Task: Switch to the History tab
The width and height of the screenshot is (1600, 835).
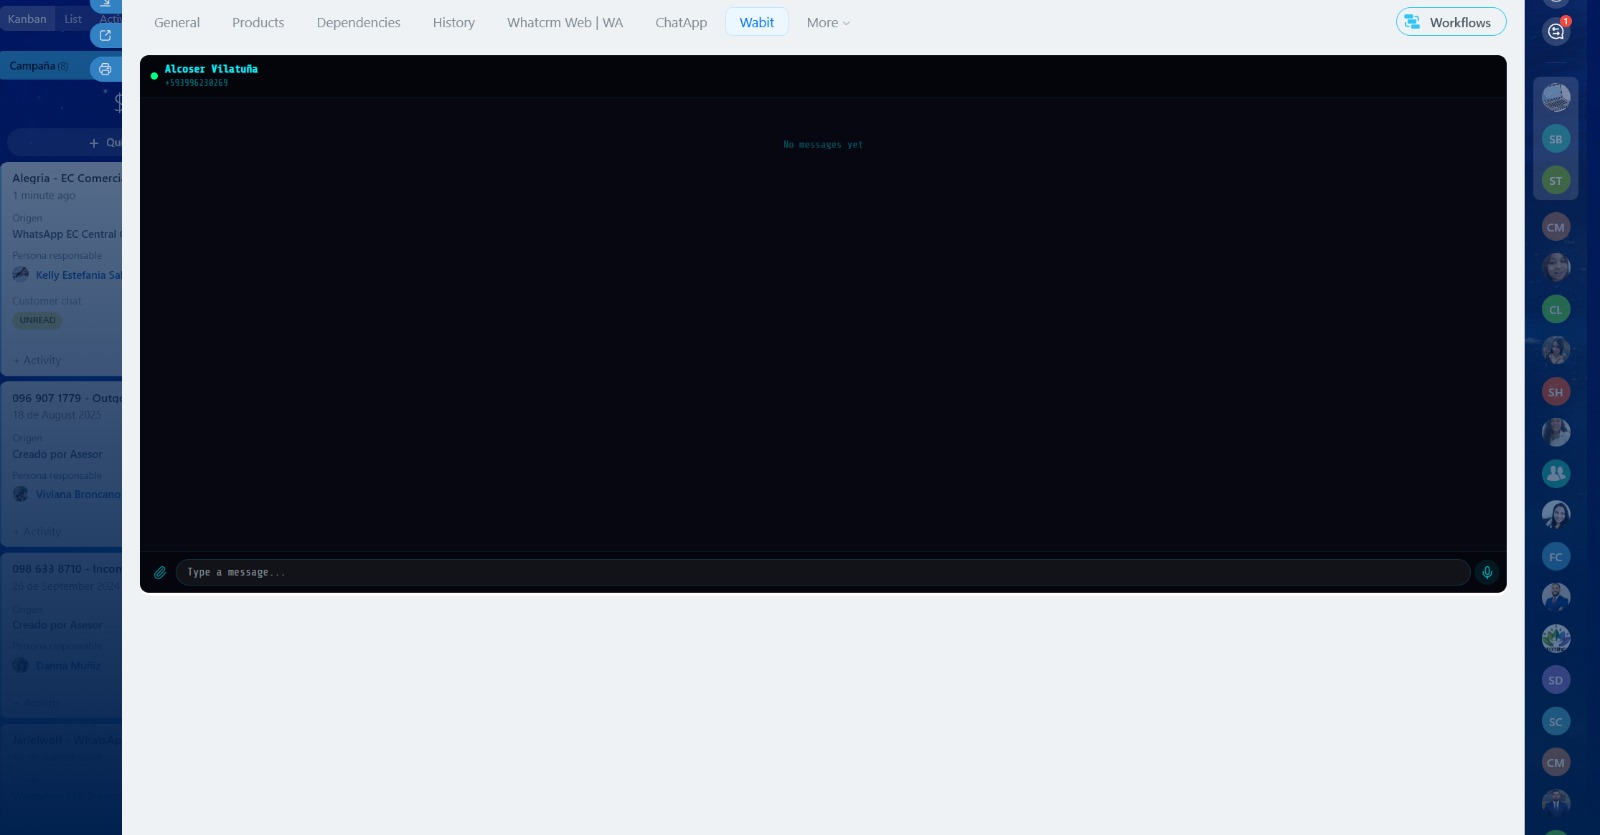Action: click(x=454, y=23)
